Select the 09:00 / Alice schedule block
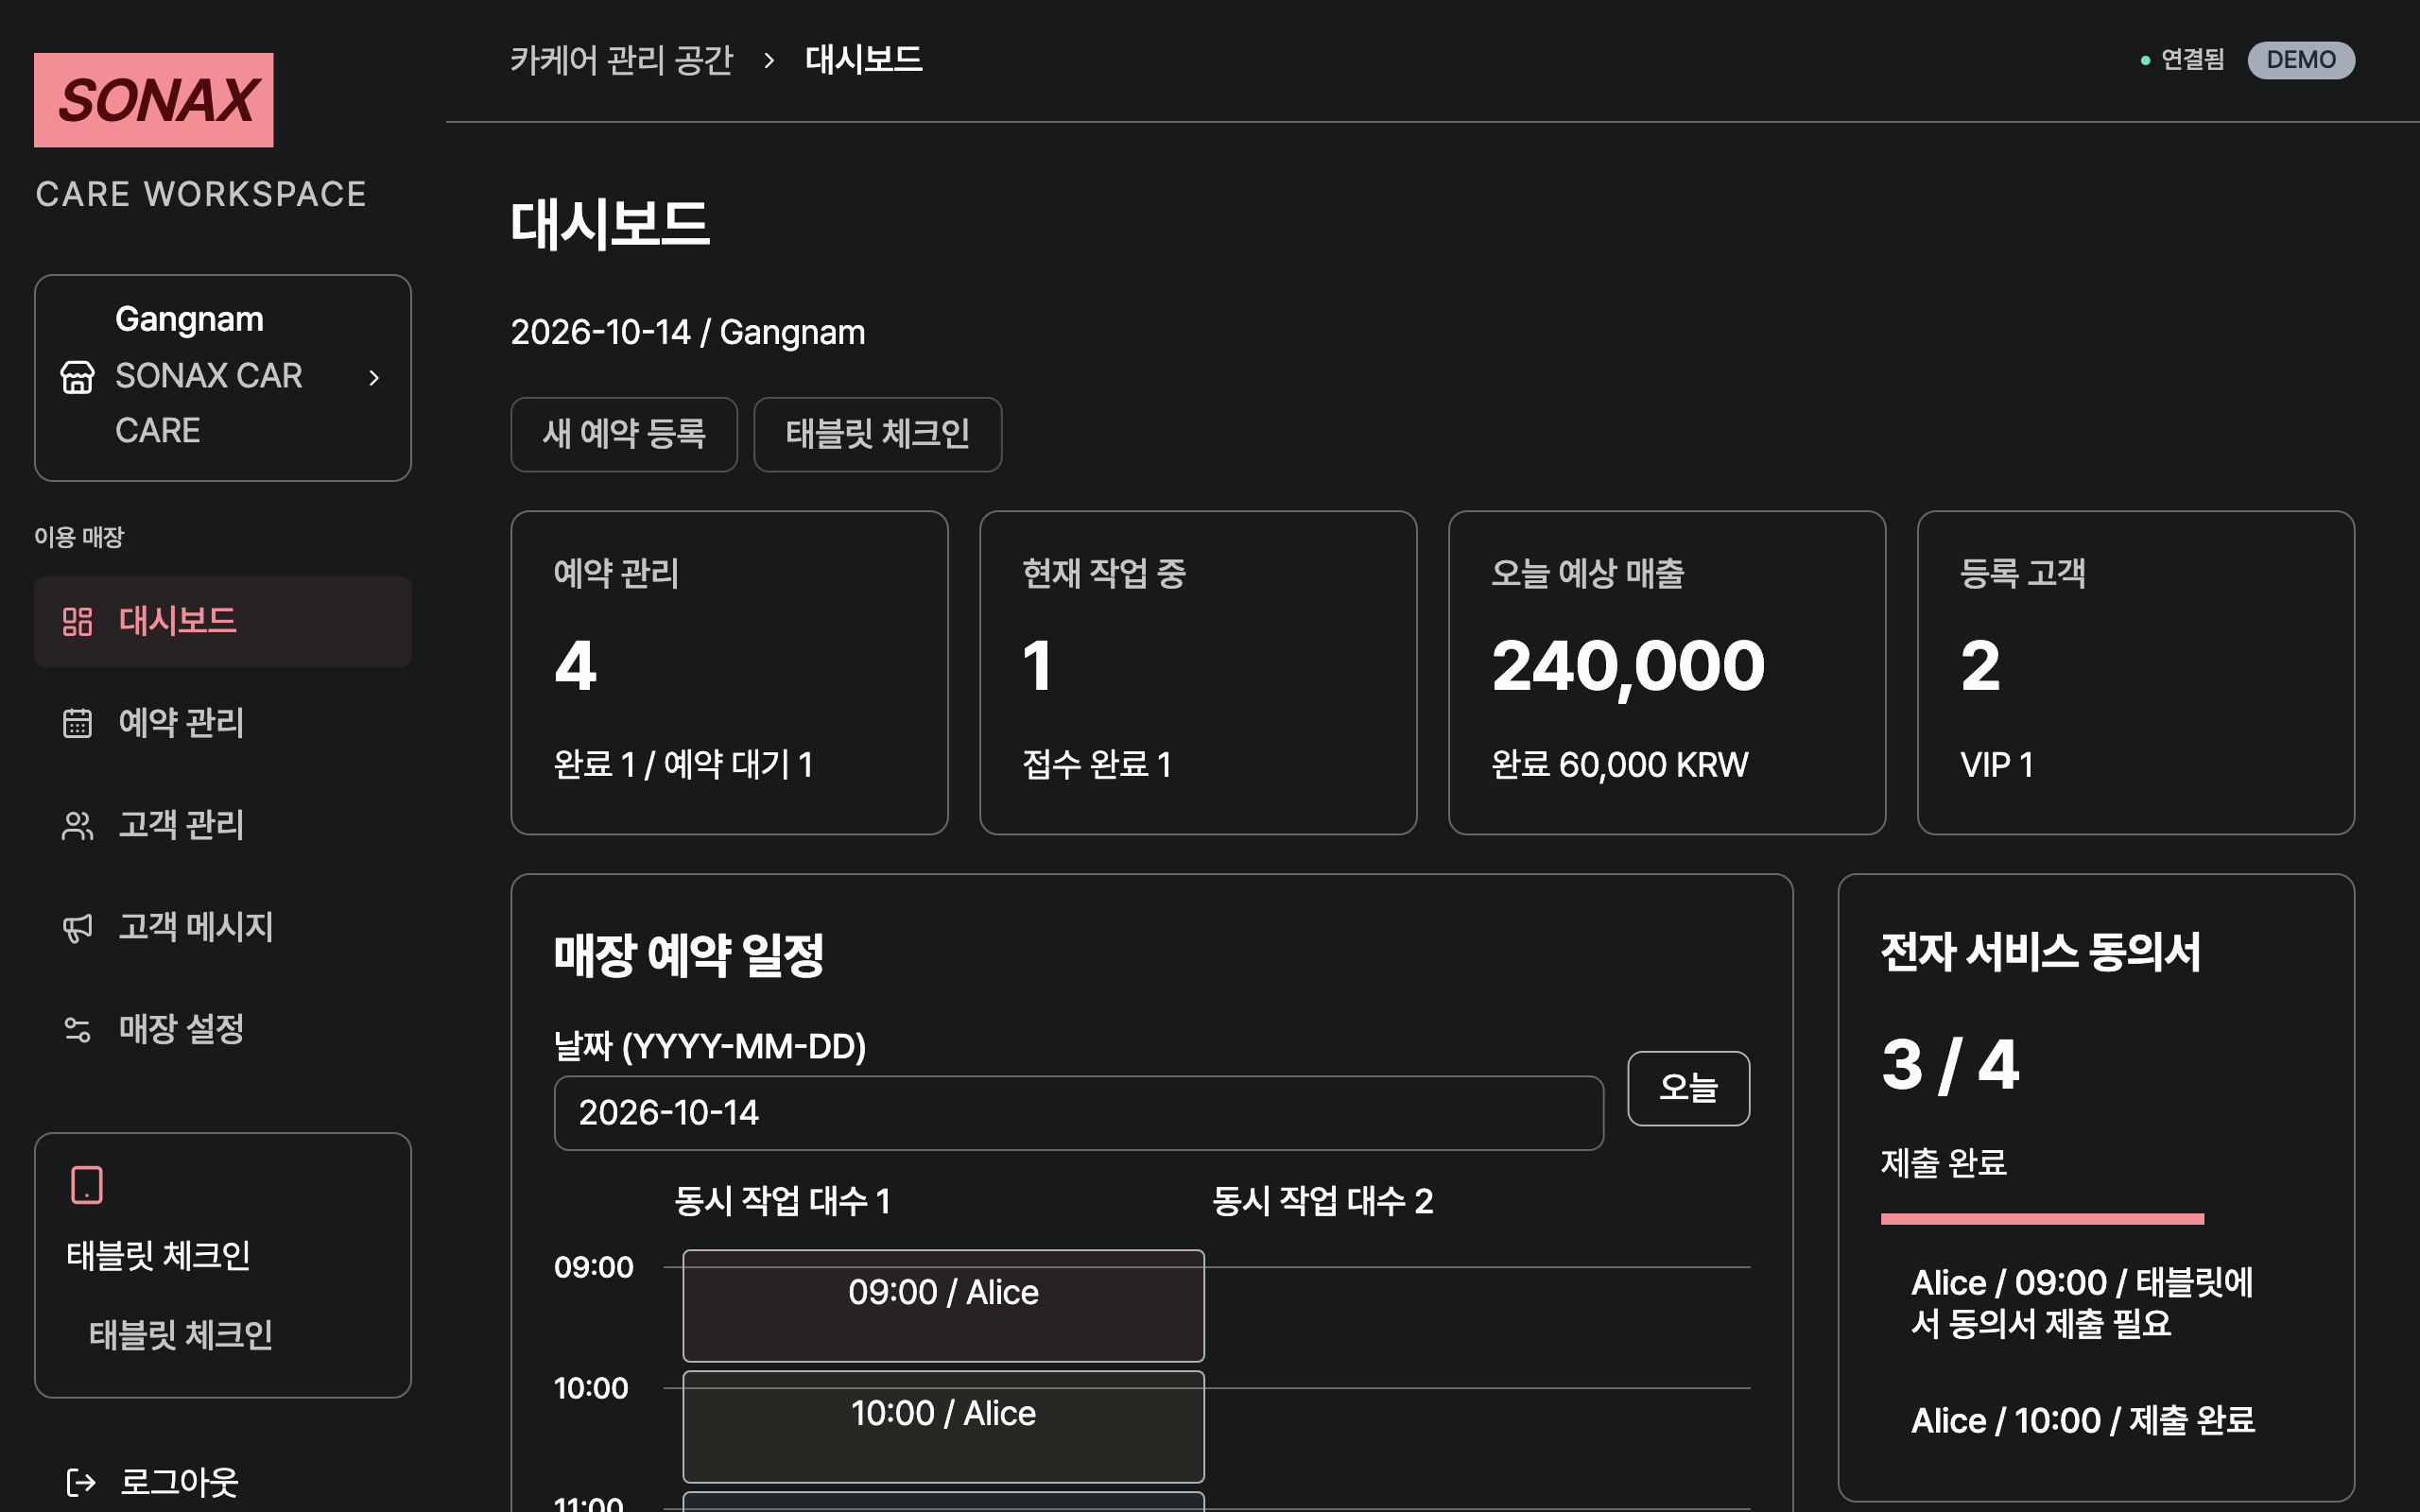 click(x=943, y=1305)
